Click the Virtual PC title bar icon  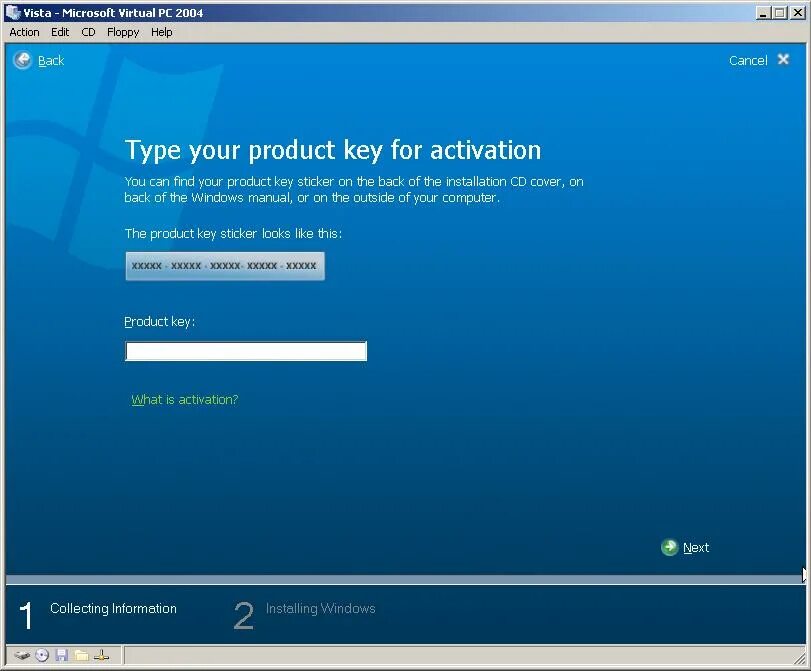click(x=12, y=12)
